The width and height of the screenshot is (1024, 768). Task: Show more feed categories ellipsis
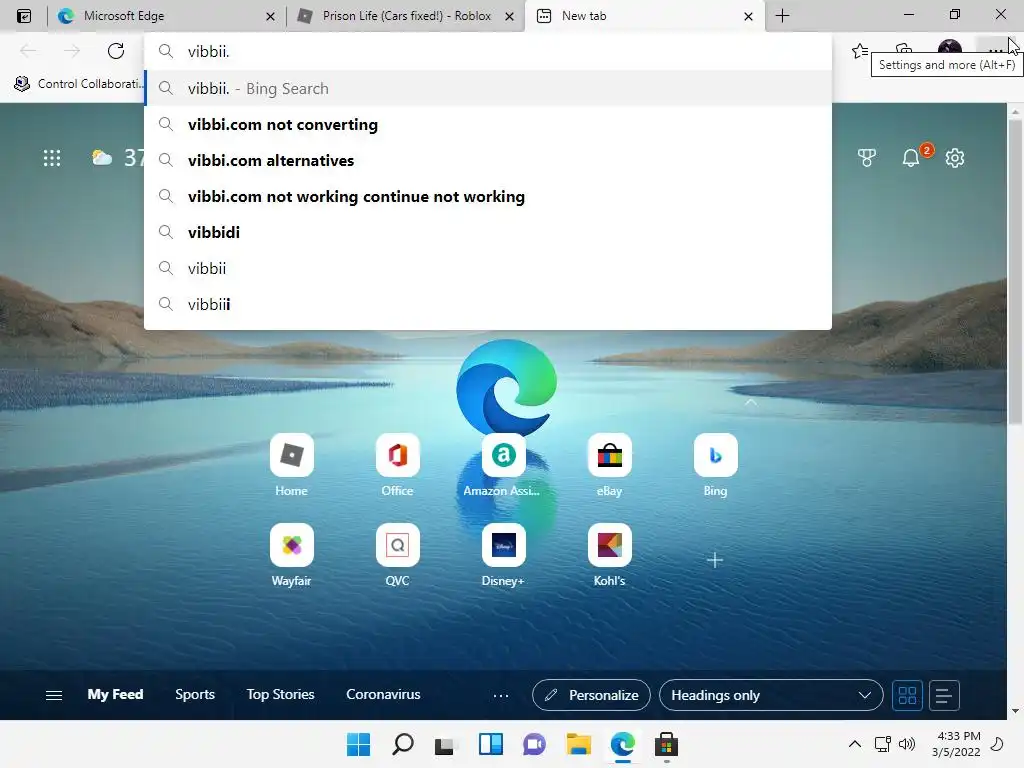(501, 696)
